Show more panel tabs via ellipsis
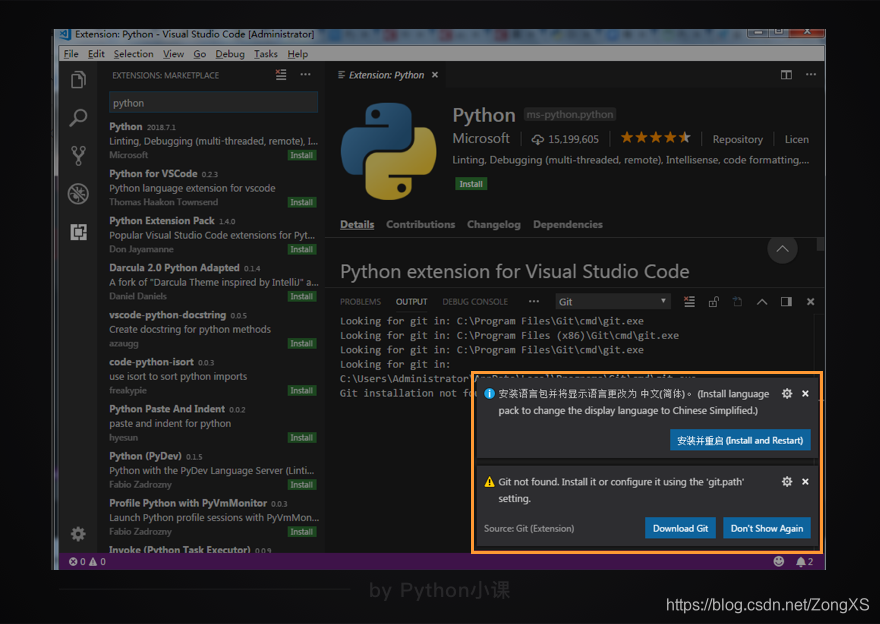This screenshot has height=624, width=880. (x=534, y=301)
